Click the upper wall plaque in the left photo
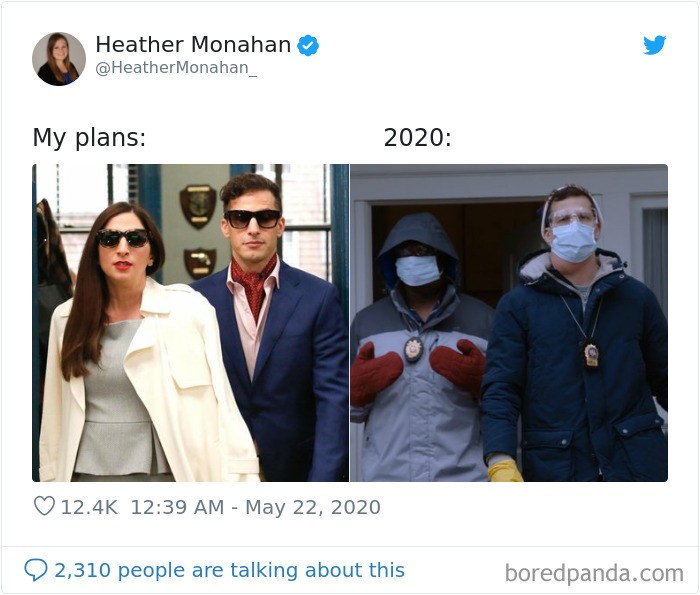This screenshot has width=700, height=595. click(197, 205)
